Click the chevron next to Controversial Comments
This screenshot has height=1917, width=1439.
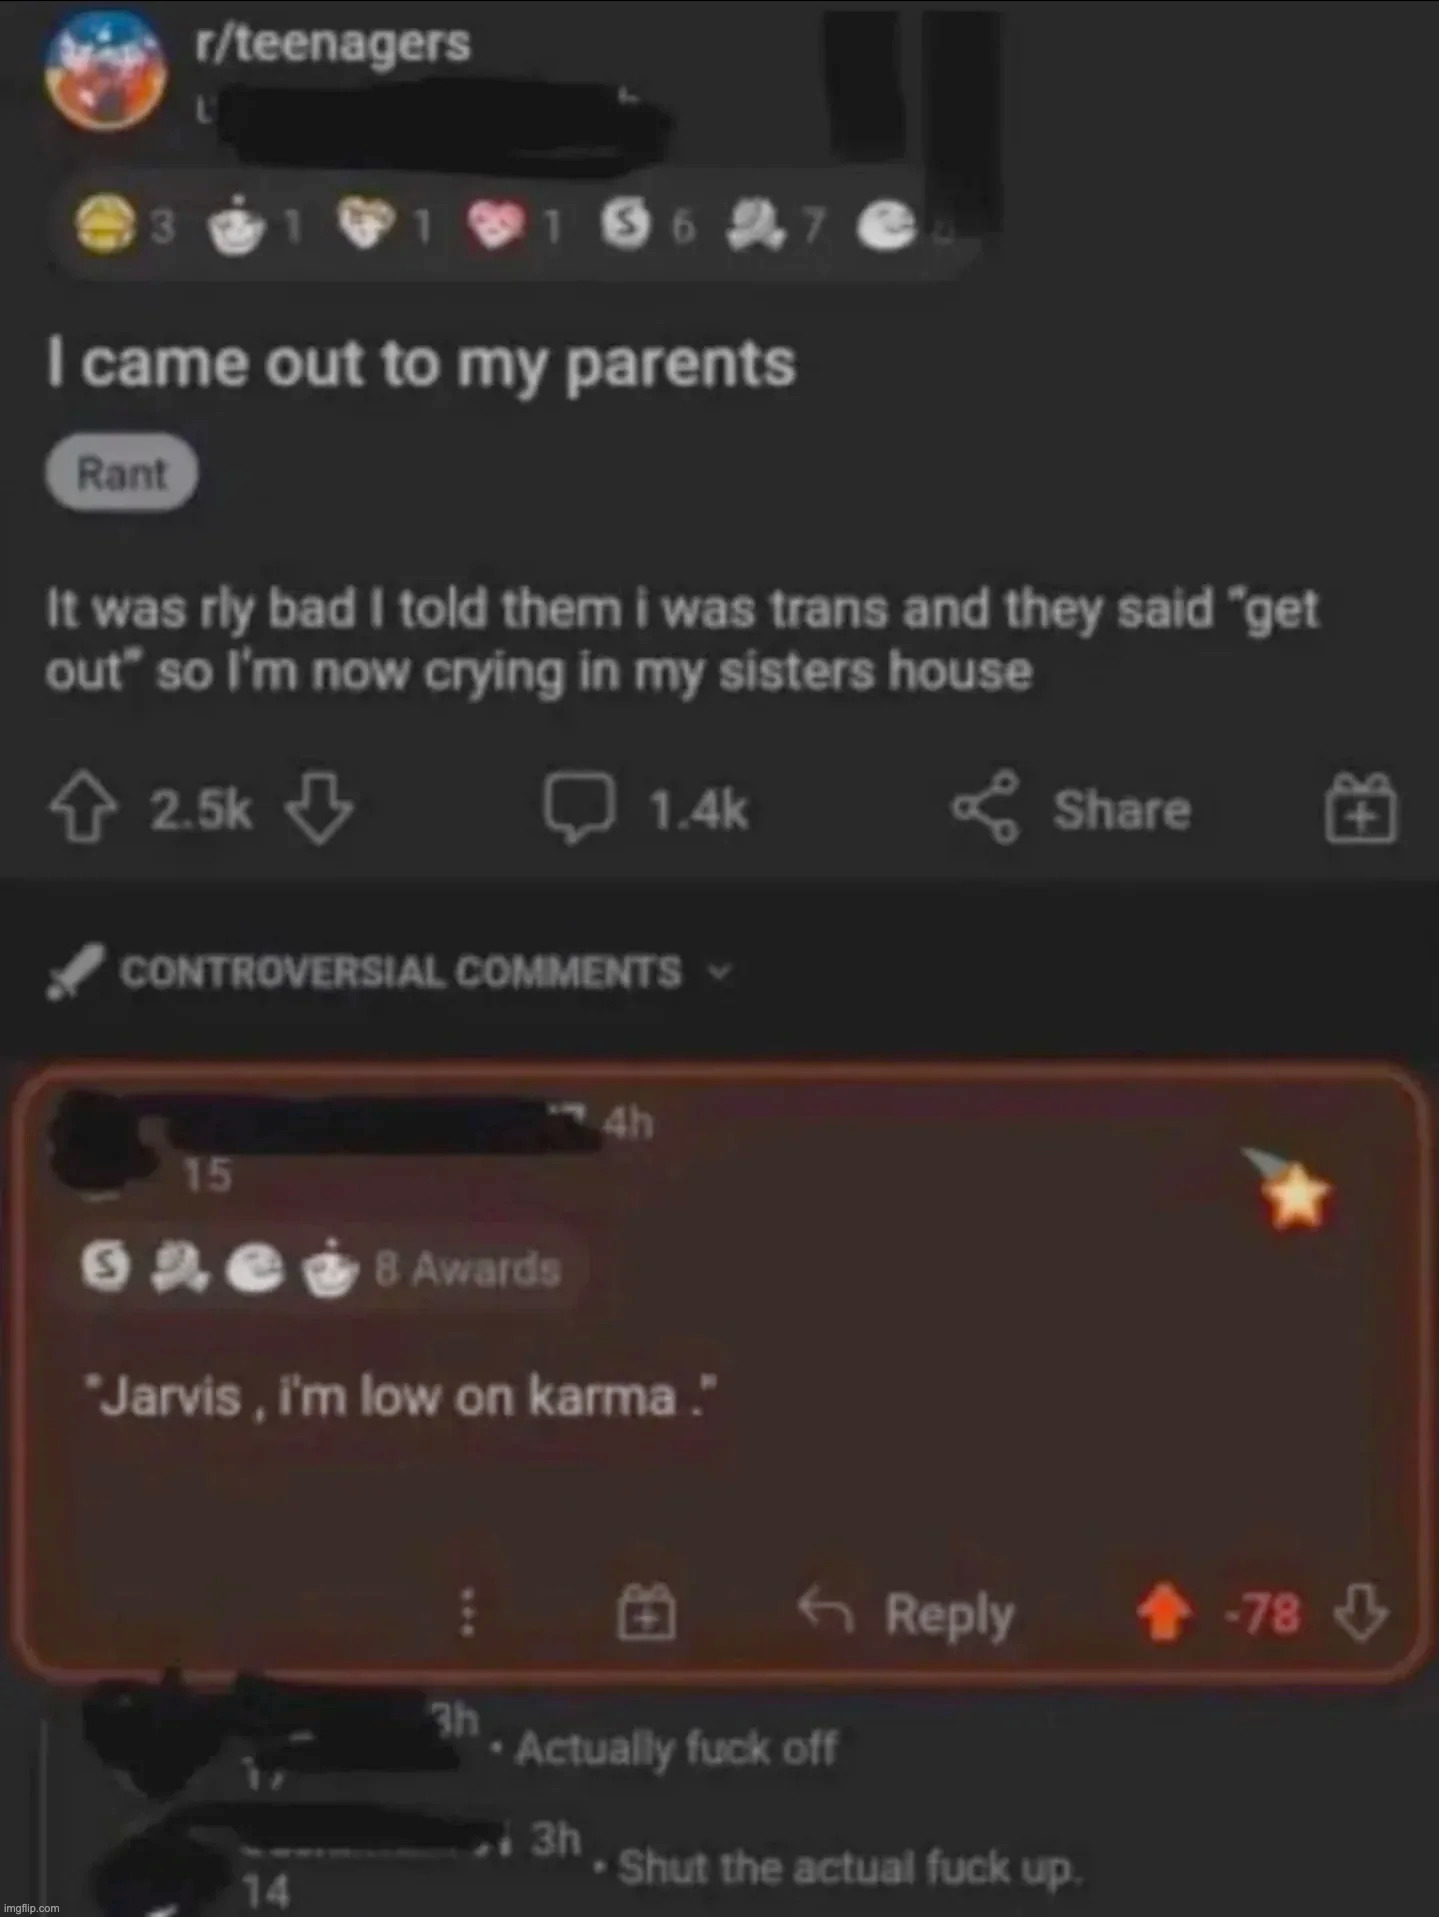(719, 972)
